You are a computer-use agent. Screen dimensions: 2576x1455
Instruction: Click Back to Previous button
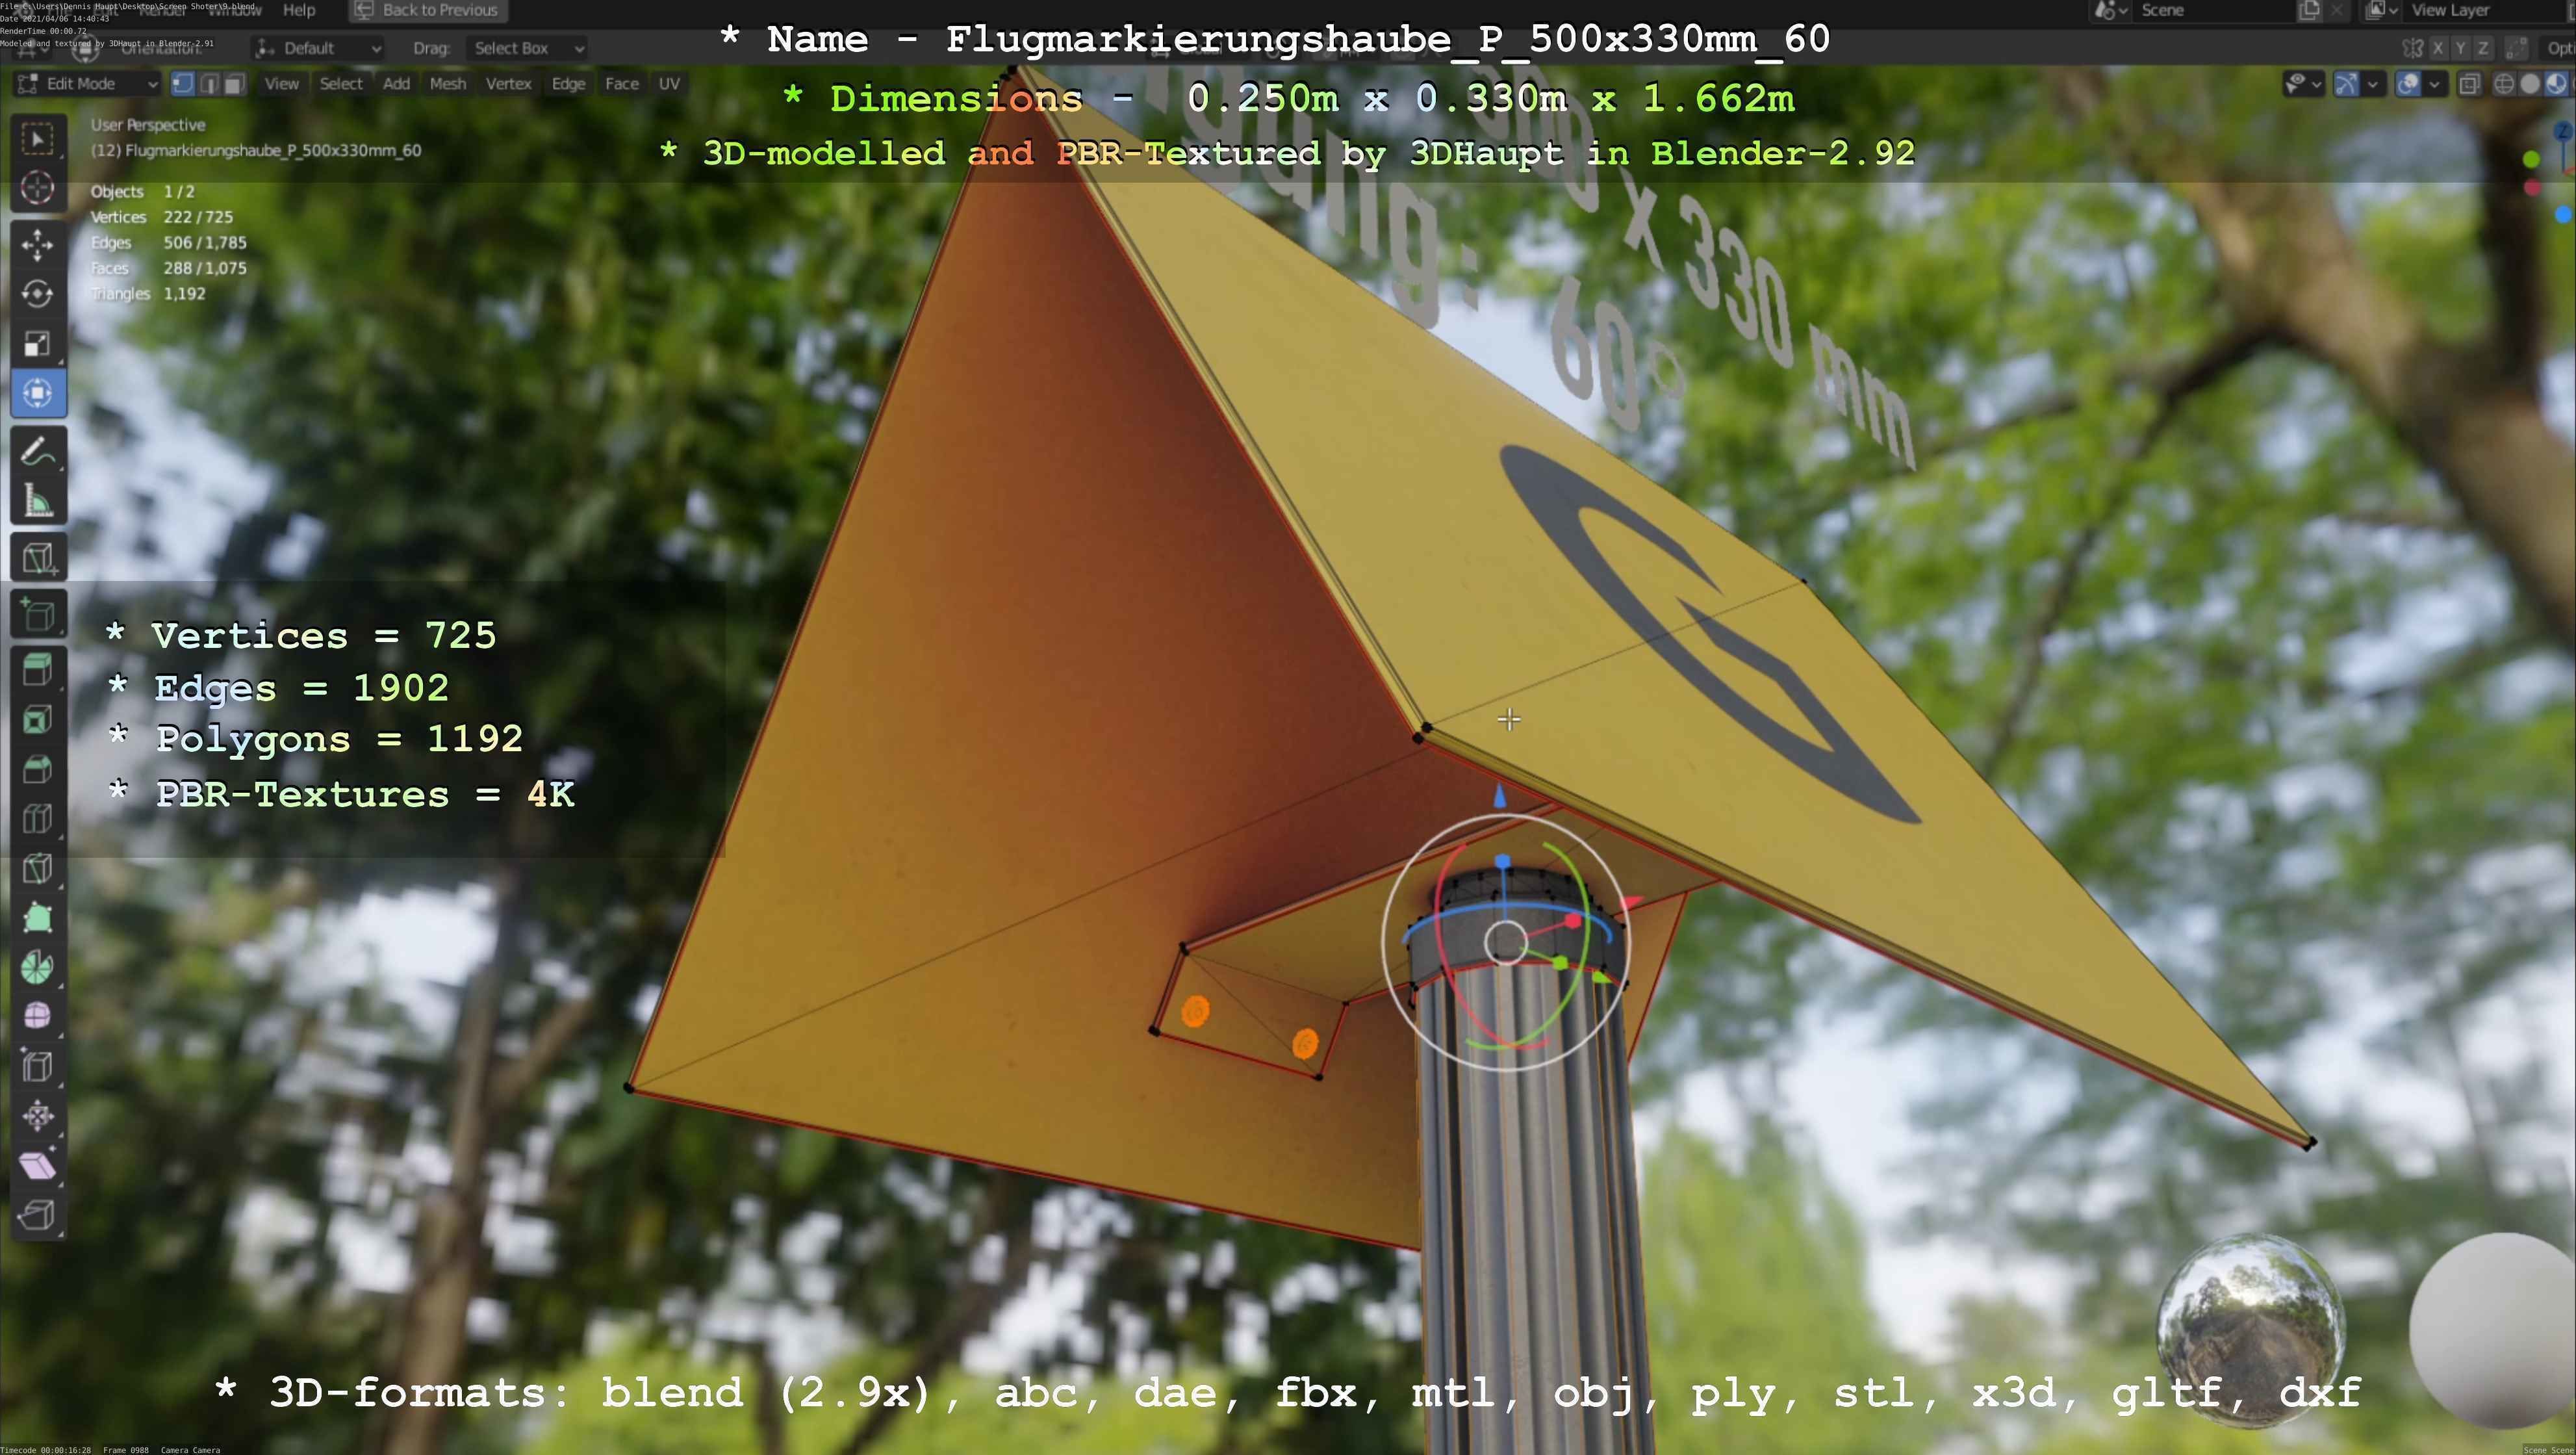[428, 10]
